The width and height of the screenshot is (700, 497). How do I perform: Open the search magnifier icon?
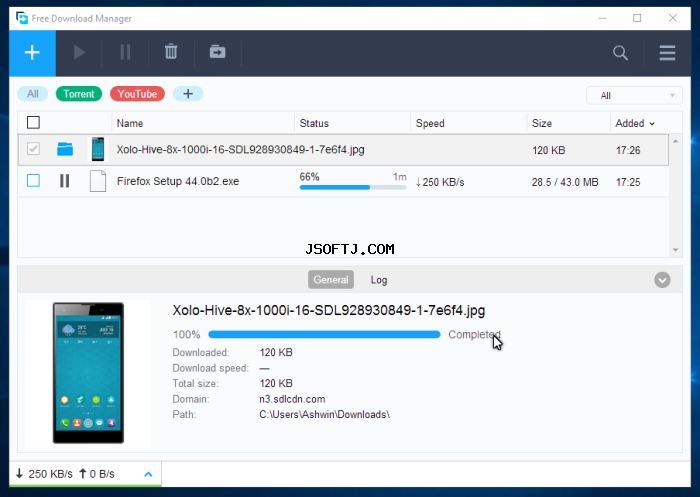point(620,53)
